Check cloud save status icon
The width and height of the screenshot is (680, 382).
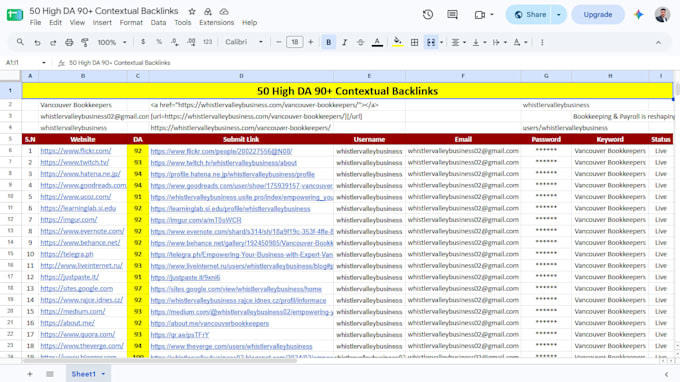tap(224, 11)
